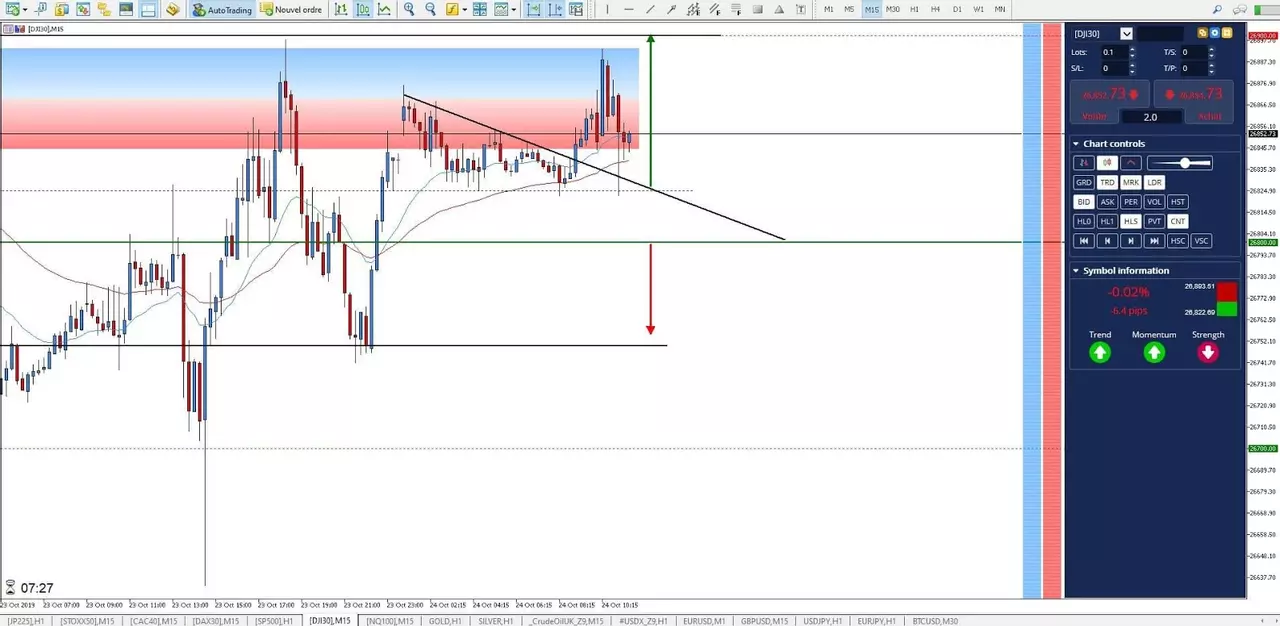This screenshot has width=1280, height=626.
Task: Toggle the GRD grid button
Action: (1084, 183)
